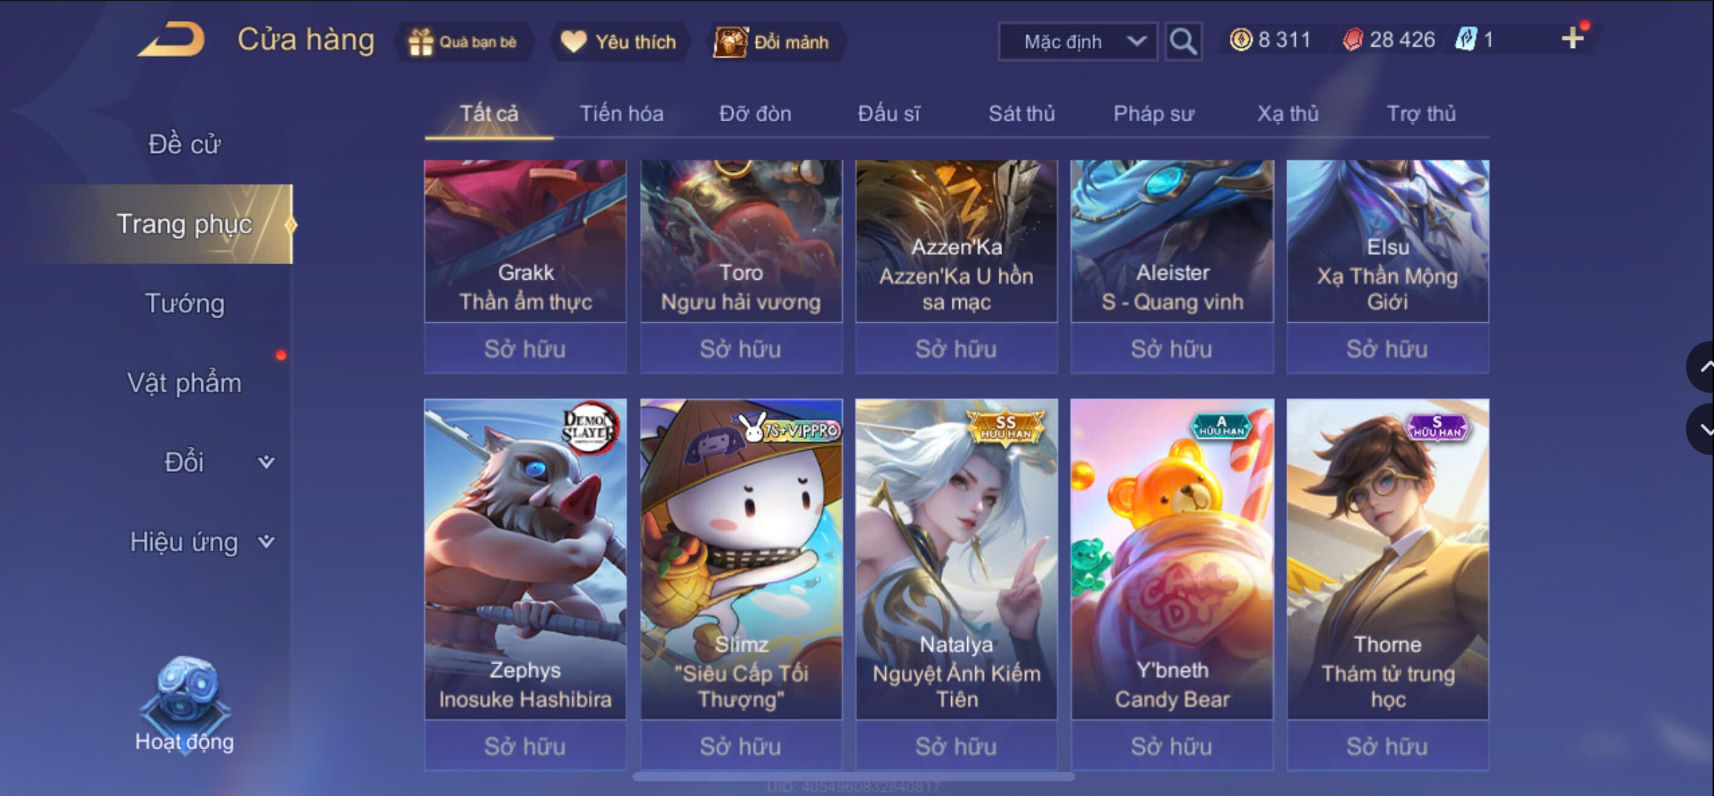This screenshot has width=1714, height=796.
Task: Click Sở hữu under Grakk skin
Action: pyautogui.click(x=525, y=349)
